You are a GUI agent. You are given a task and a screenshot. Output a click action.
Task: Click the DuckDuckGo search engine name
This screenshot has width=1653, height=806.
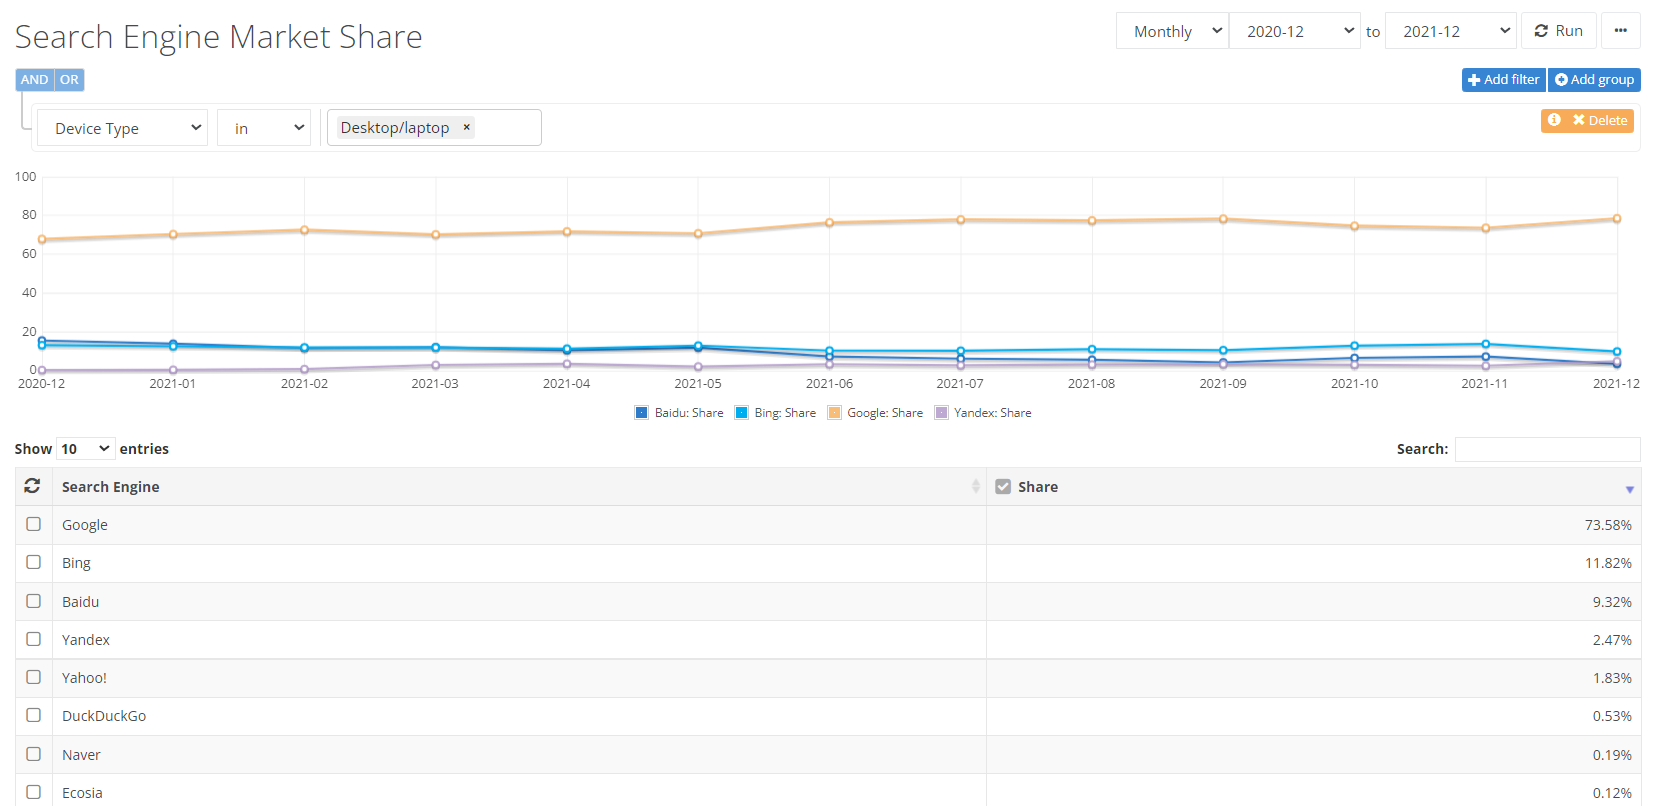(104, 716)
